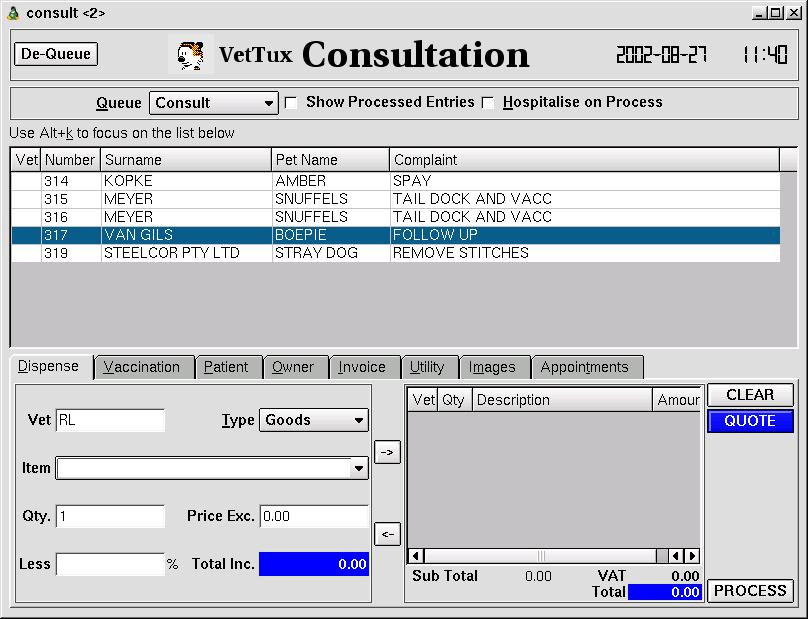Viewport: 808px width, 619px height.
Task: Minimize the consult window
Action: click(x=760, y=13)
